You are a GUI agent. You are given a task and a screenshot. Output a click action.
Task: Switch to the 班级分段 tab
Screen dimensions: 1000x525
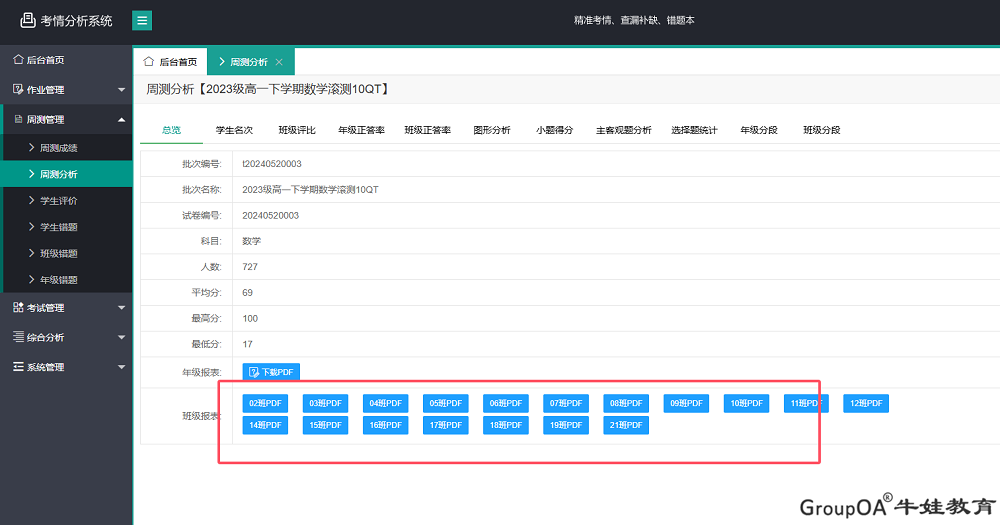821,130
